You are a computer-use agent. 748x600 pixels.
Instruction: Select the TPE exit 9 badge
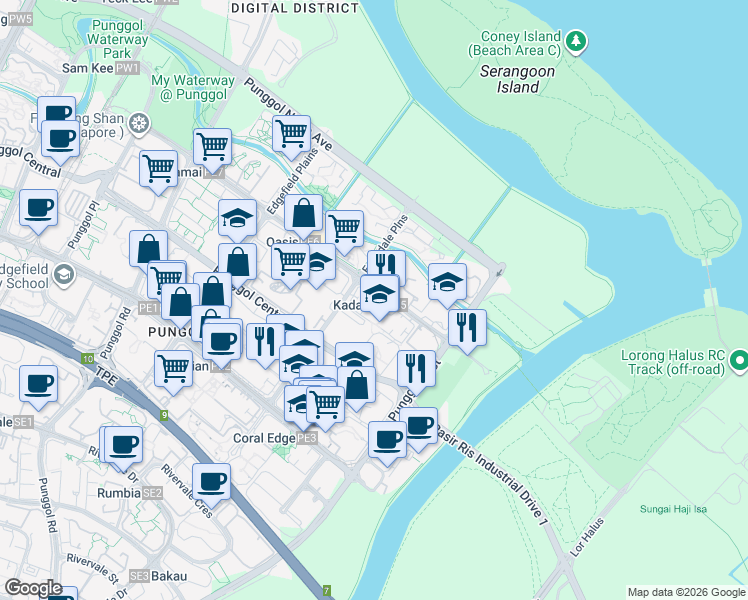click(x=164, y=415)
